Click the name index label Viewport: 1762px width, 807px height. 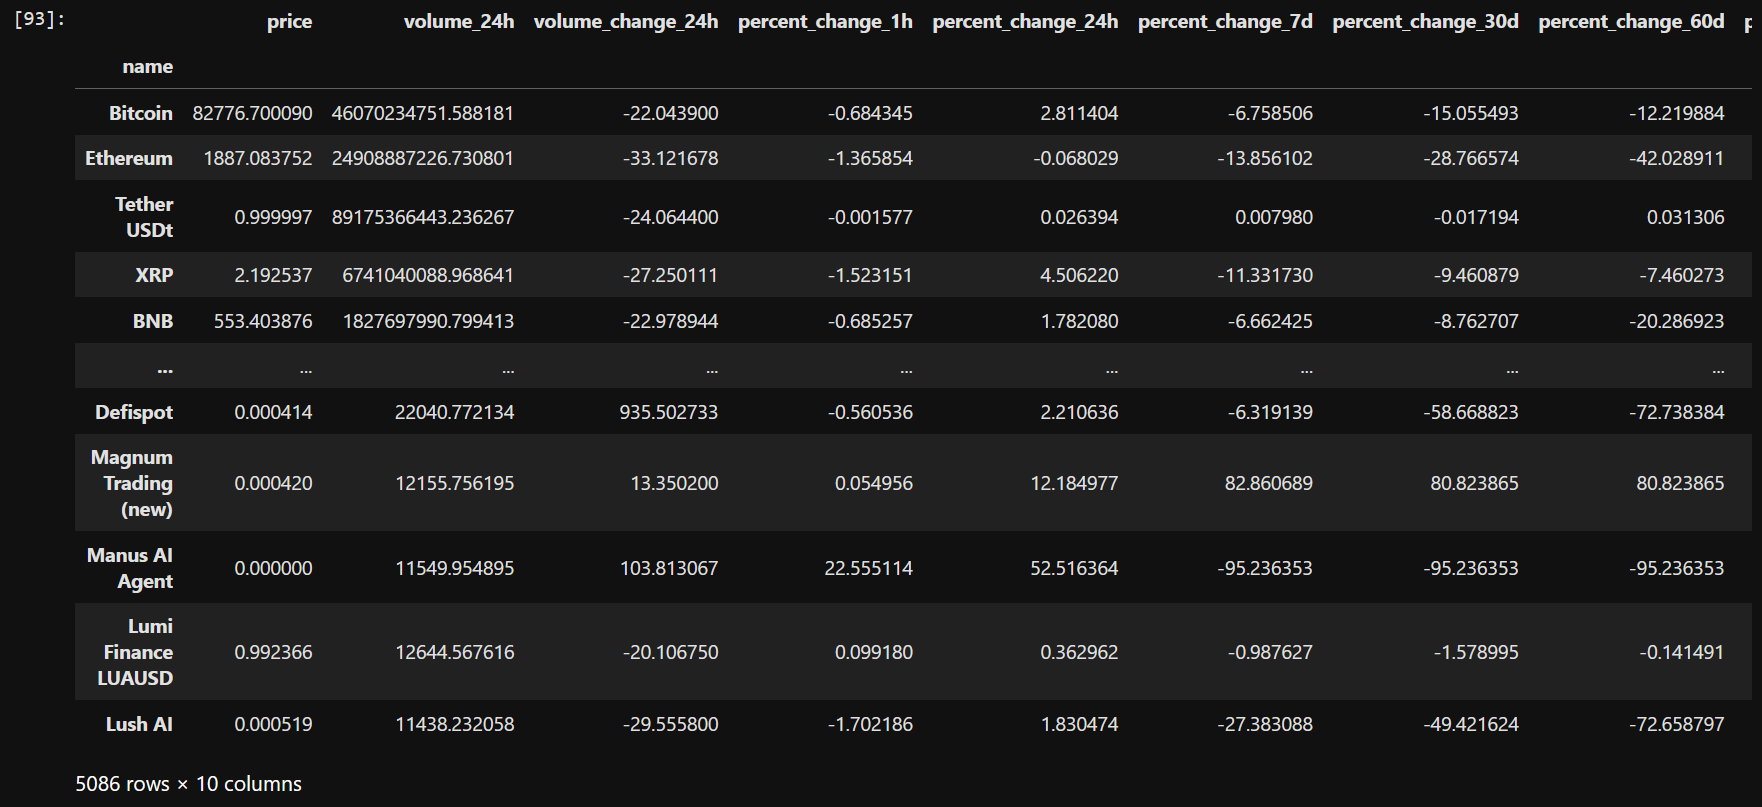coord(148,67)
